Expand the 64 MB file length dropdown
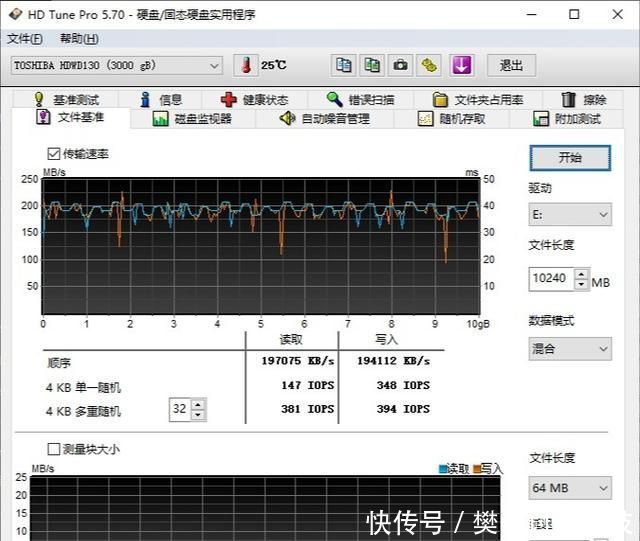Screen dimensions: 640x541 [x=570, y=488]
